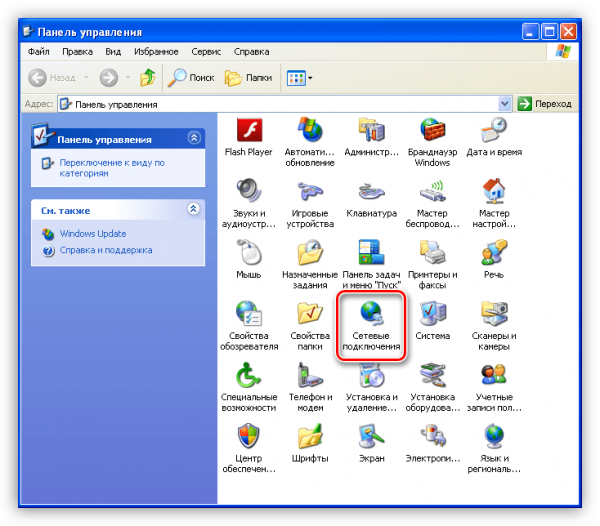Open the Клавиатура icon
This screenshot has width=600, height=526.
tap(371, 191)
